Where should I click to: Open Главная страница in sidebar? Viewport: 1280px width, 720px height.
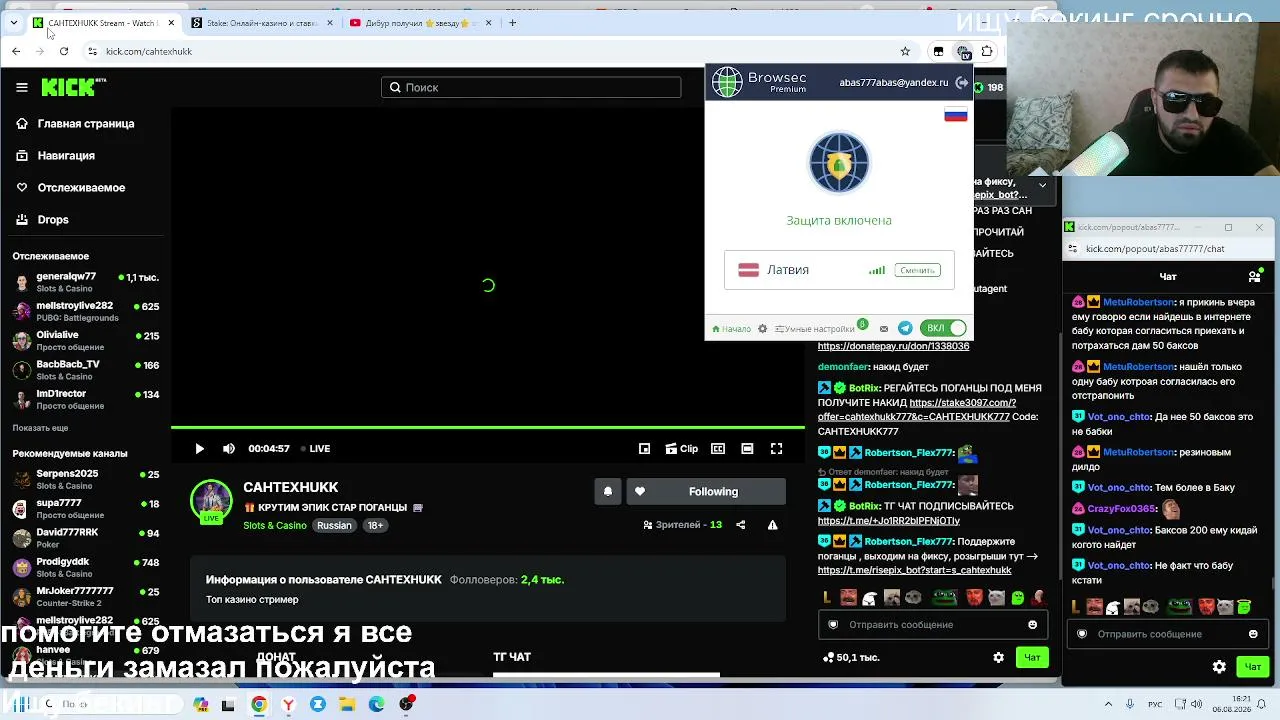pos(75,124)
